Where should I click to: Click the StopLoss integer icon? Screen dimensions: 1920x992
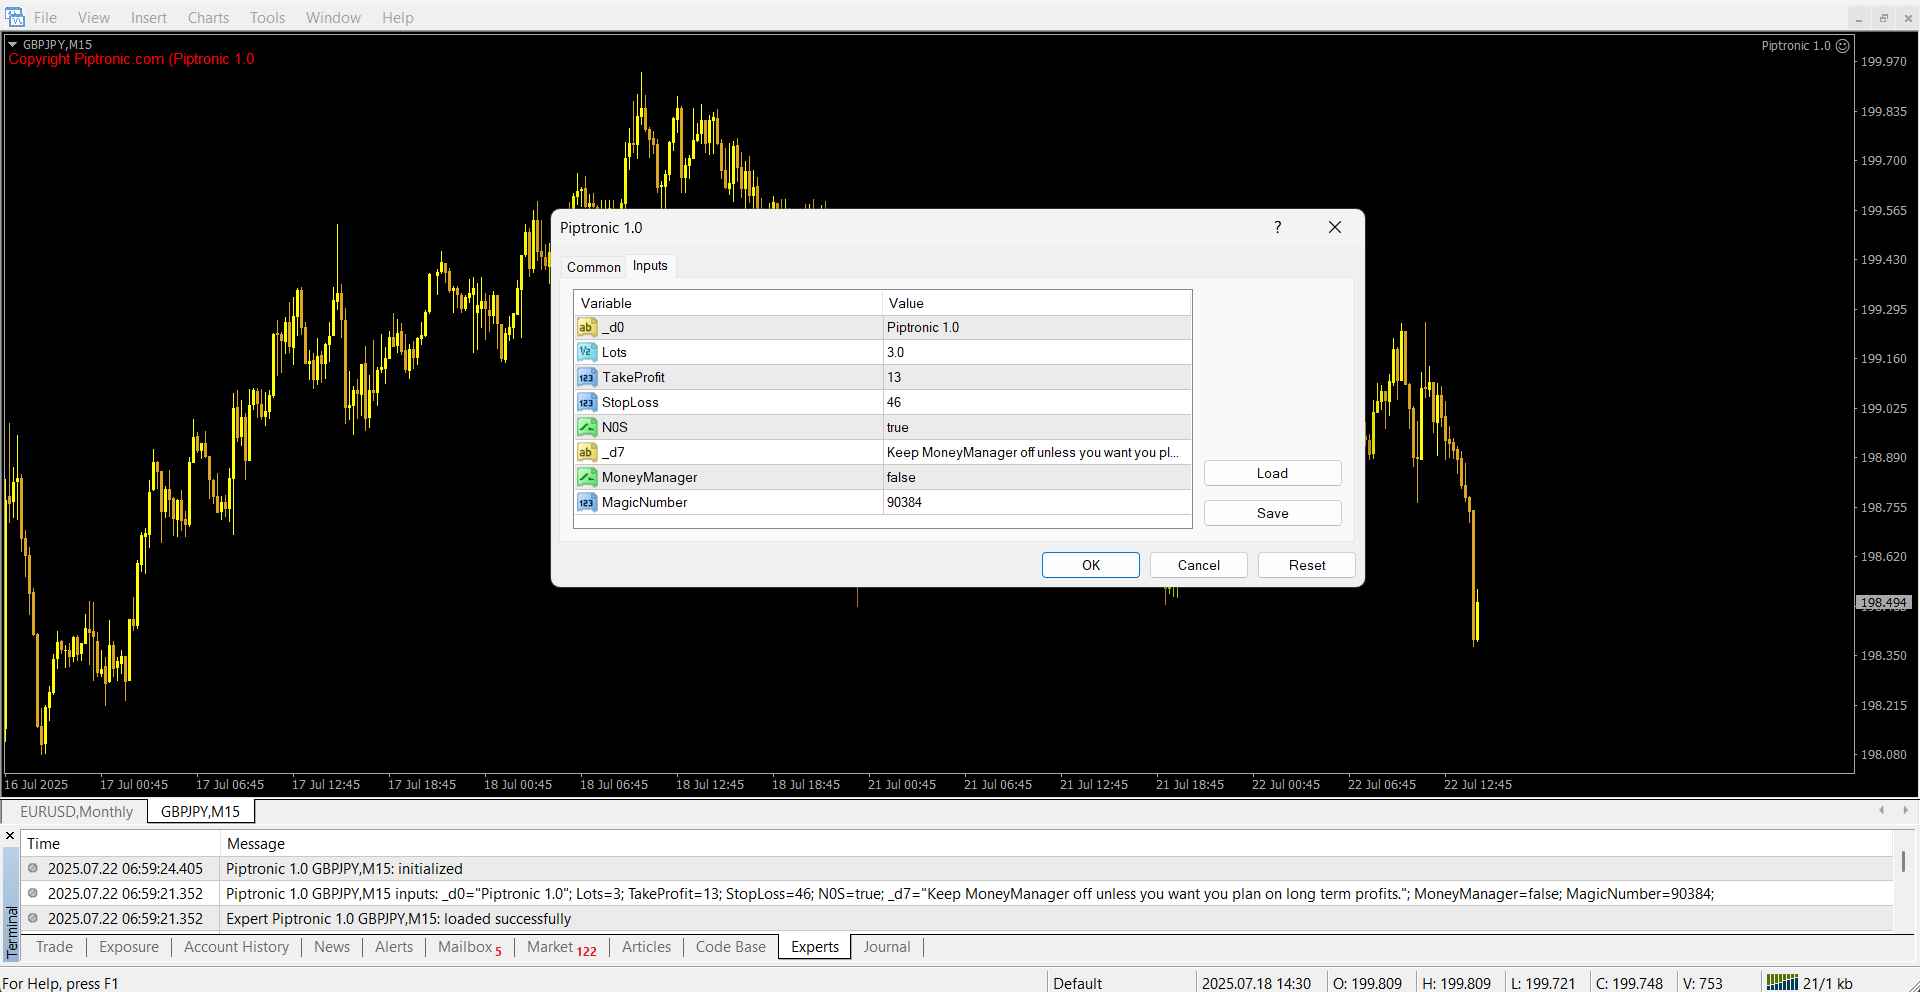pos(587,402)
